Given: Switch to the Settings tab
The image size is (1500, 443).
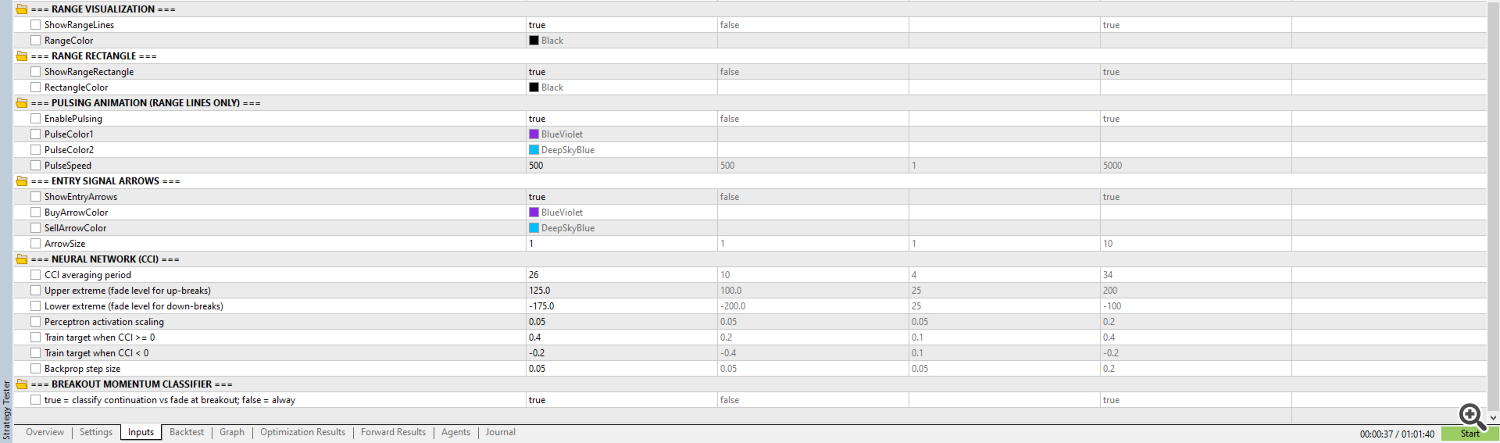Looking at the screenshot, I should coord(96,432).
